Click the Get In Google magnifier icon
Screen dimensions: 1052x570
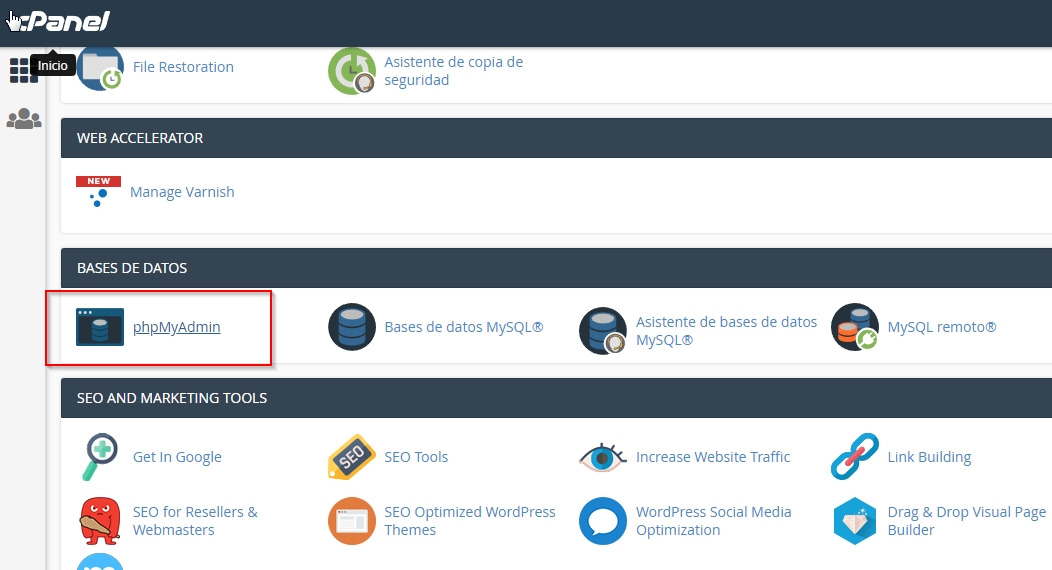[x=100, y=457]
